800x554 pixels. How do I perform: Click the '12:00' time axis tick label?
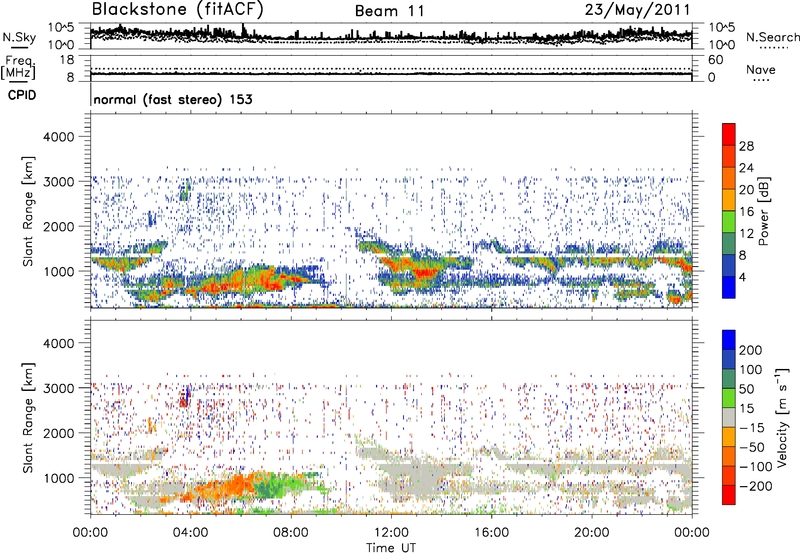click(391, 533)
